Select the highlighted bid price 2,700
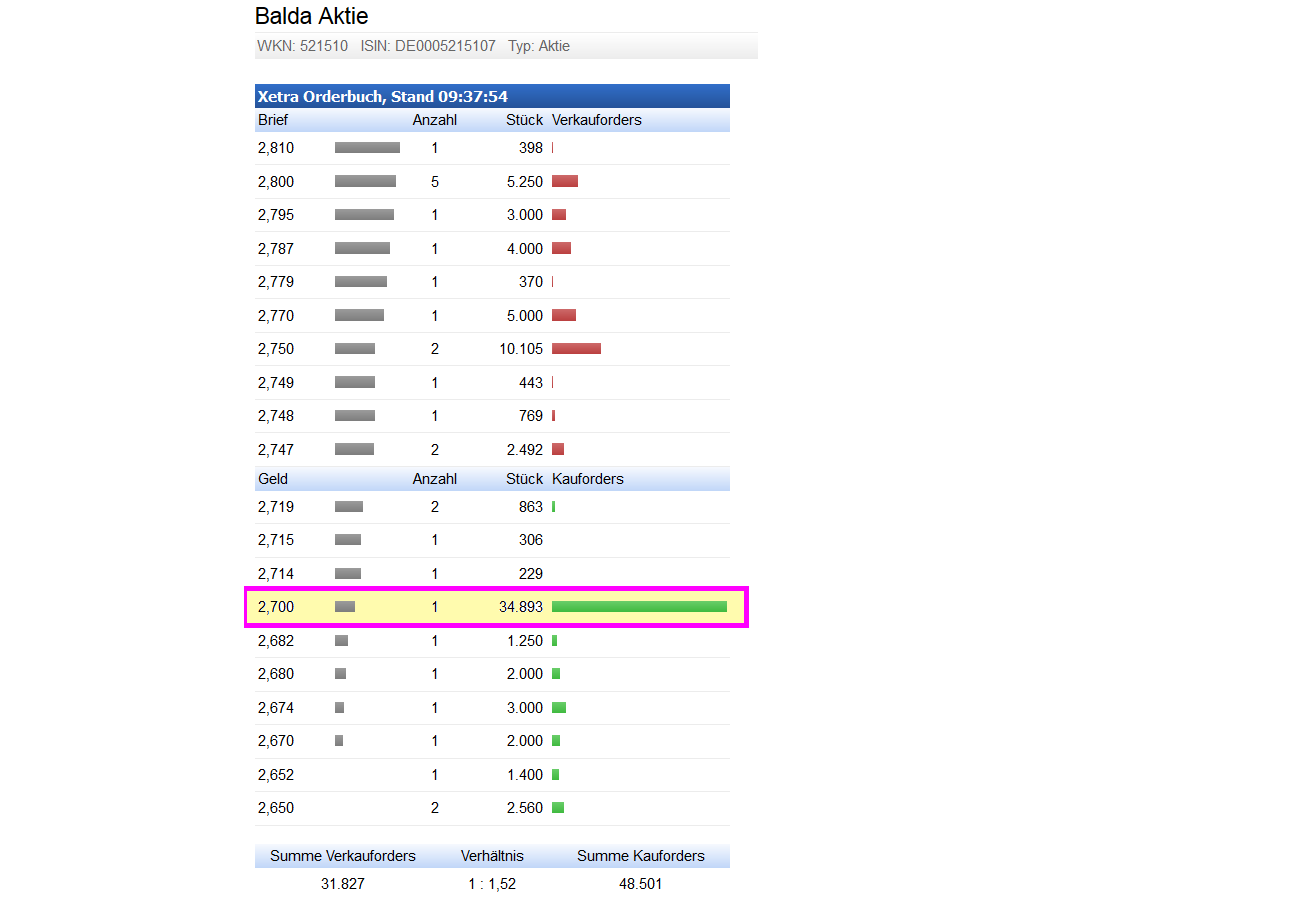This screenshot has height=900, width=1292. click(276, 607)
